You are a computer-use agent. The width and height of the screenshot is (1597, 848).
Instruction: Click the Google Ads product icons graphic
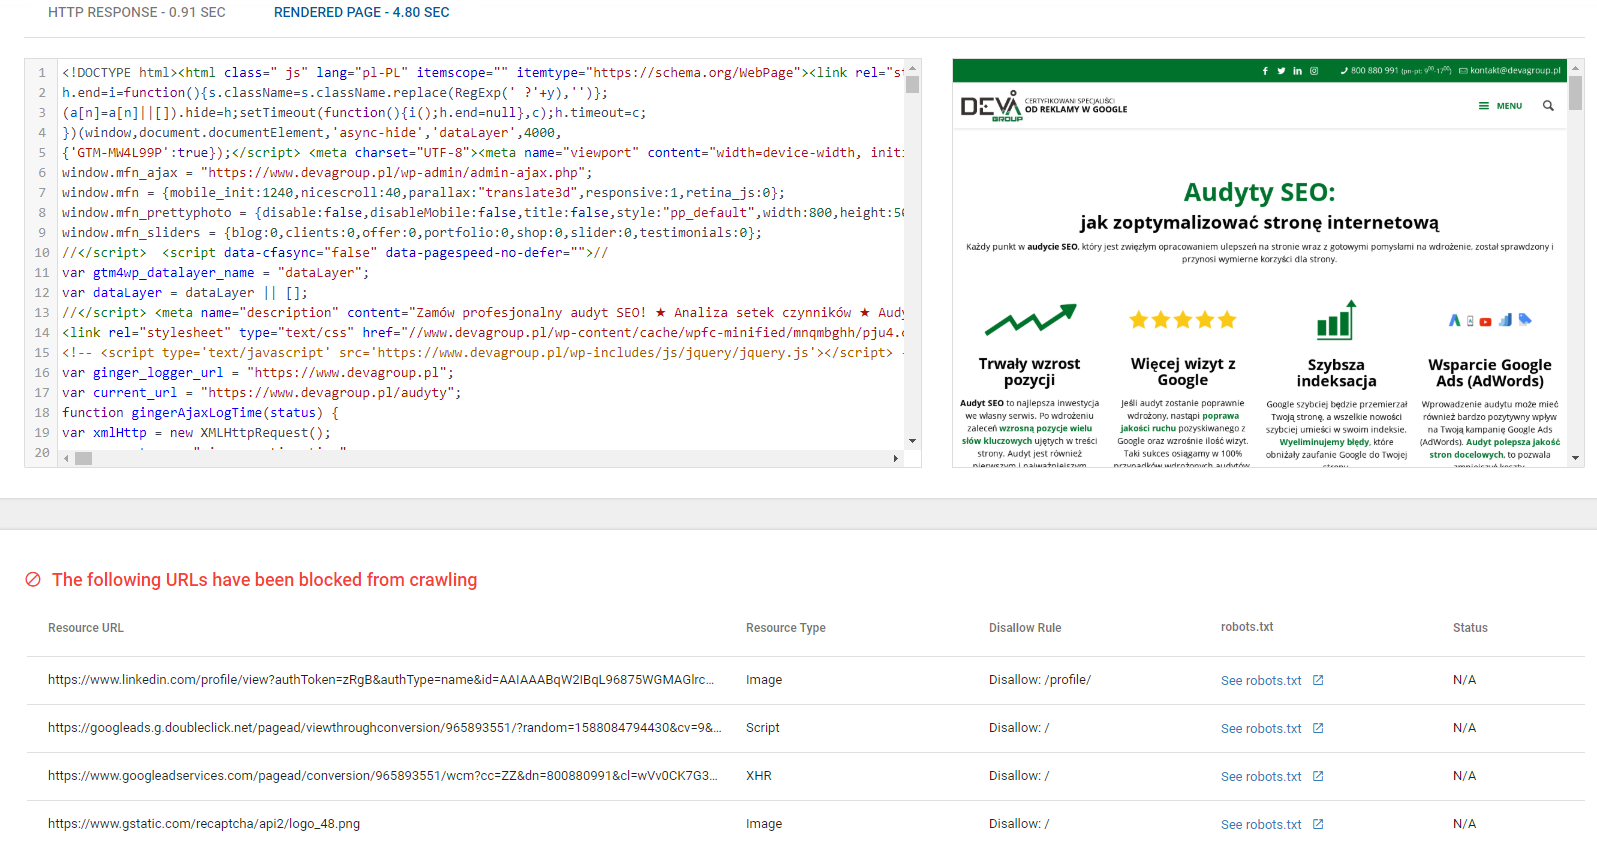(1490, 320)
